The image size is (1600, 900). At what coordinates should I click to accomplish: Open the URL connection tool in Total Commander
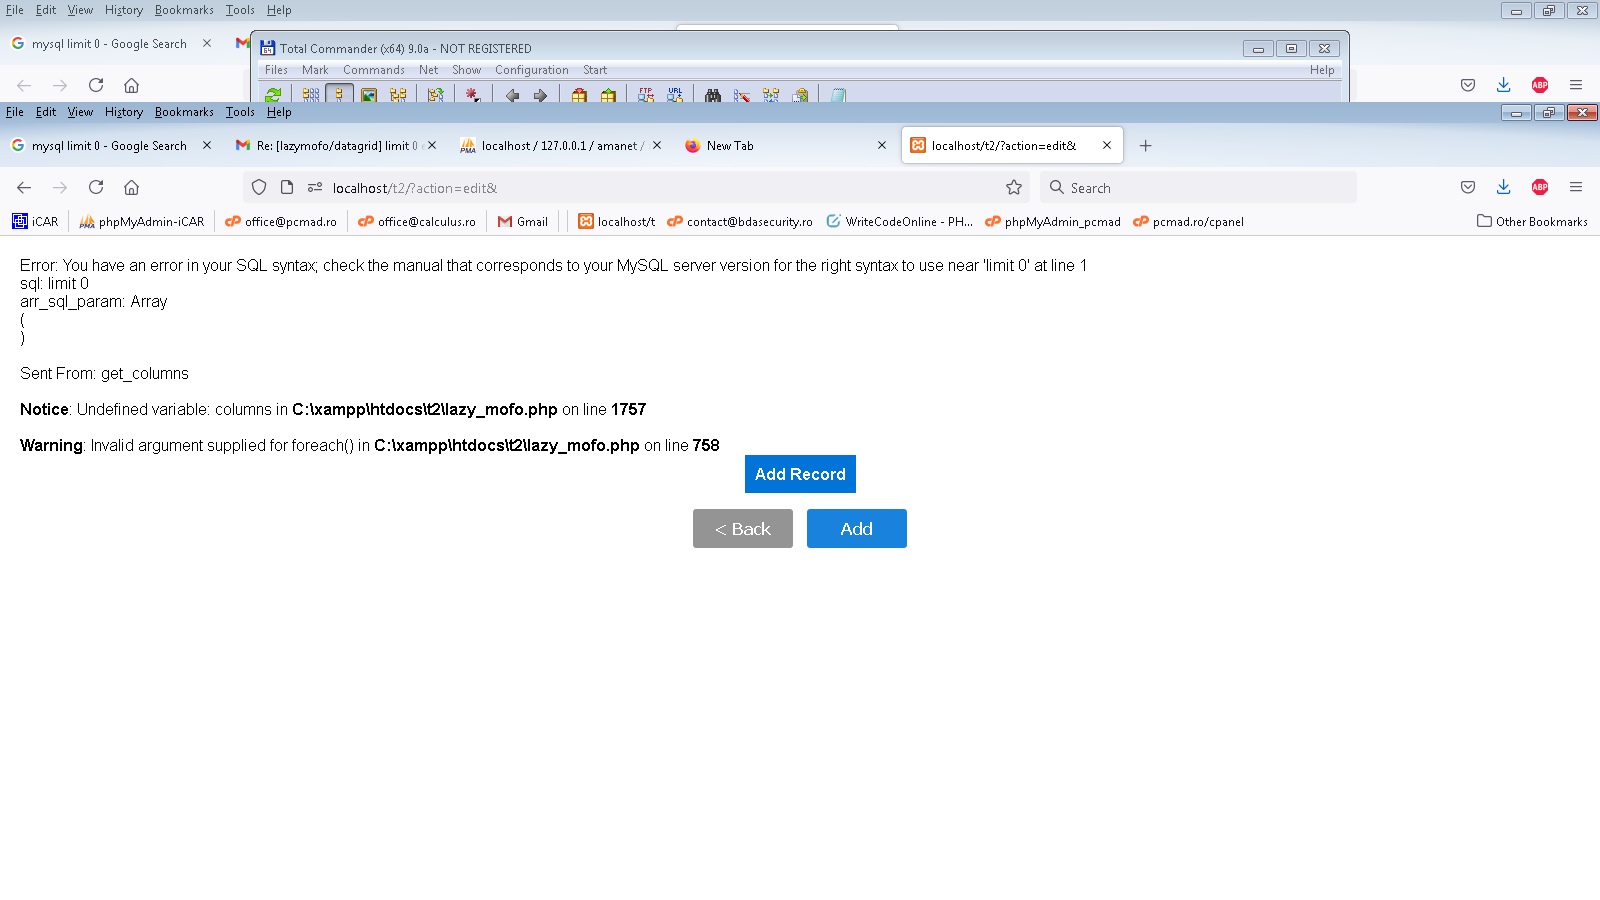[676, 95]
